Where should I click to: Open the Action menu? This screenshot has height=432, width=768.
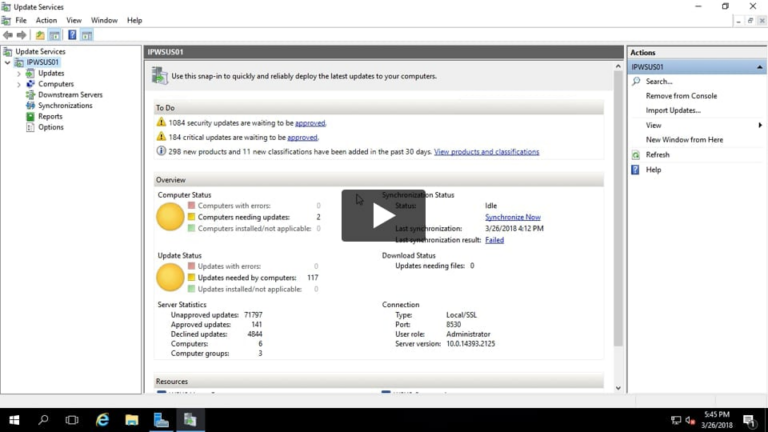[x=46, y=20]
